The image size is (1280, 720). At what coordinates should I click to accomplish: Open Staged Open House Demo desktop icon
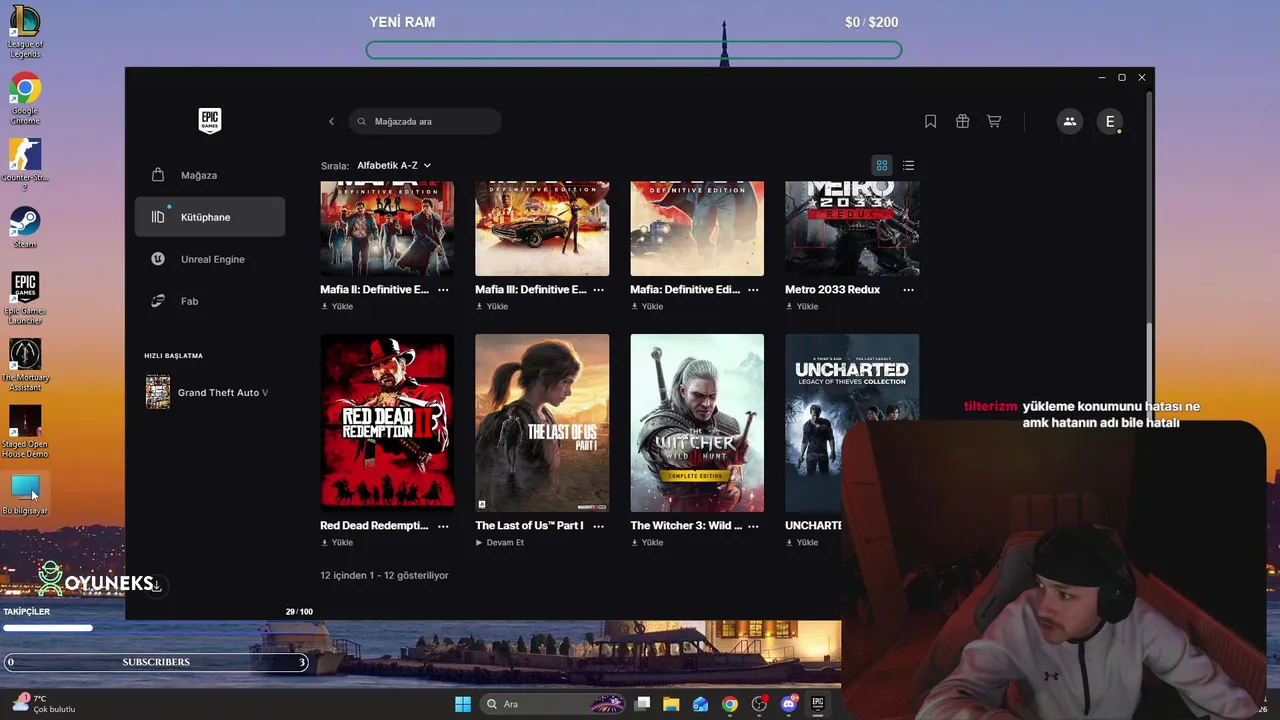(x=25, y=432)
